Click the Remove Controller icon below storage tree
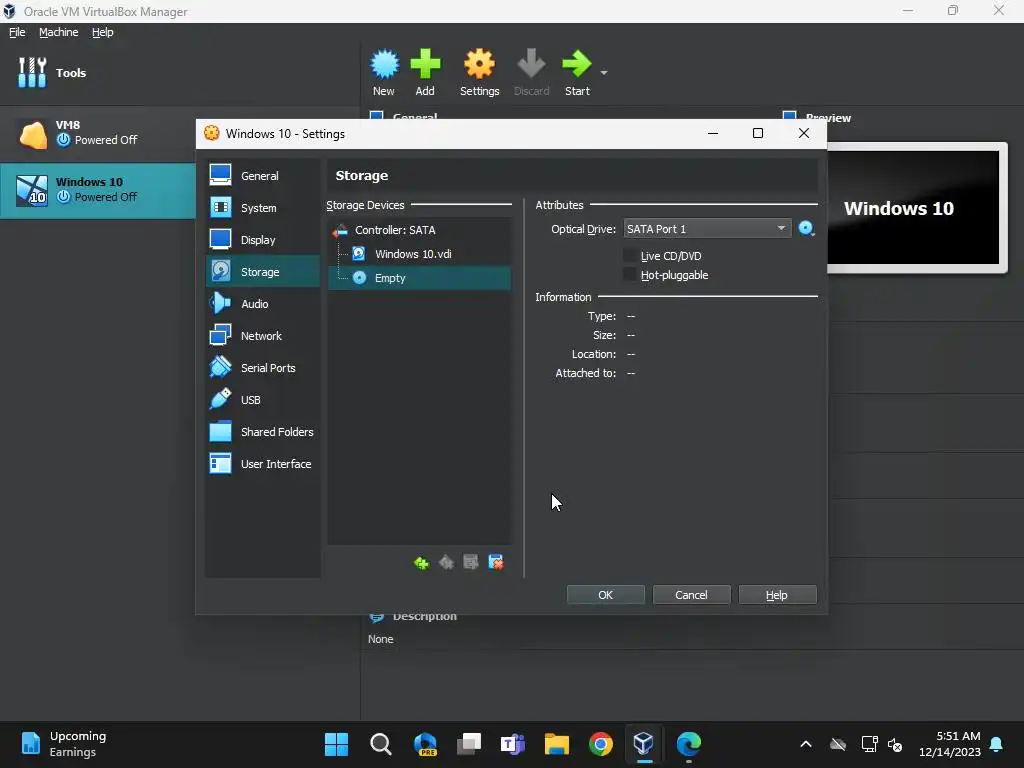Screen dimensions: 1024x768 tap(446, 562)
